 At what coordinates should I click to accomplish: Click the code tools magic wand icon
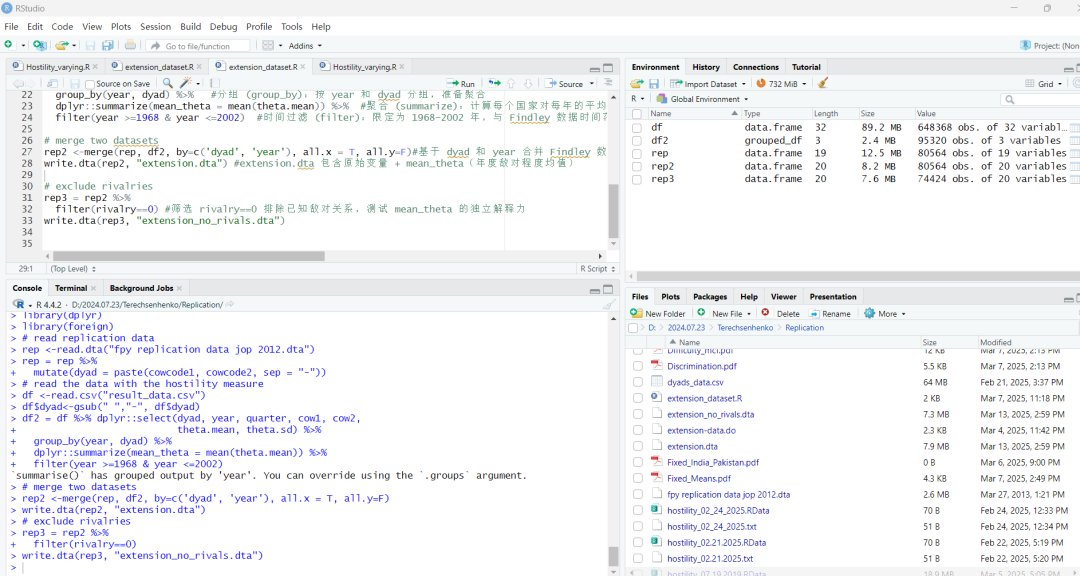pos(185,83)
